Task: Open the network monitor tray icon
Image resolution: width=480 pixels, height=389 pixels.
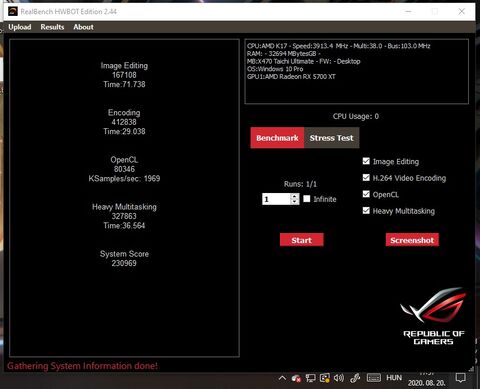Action: pos(310,378)
